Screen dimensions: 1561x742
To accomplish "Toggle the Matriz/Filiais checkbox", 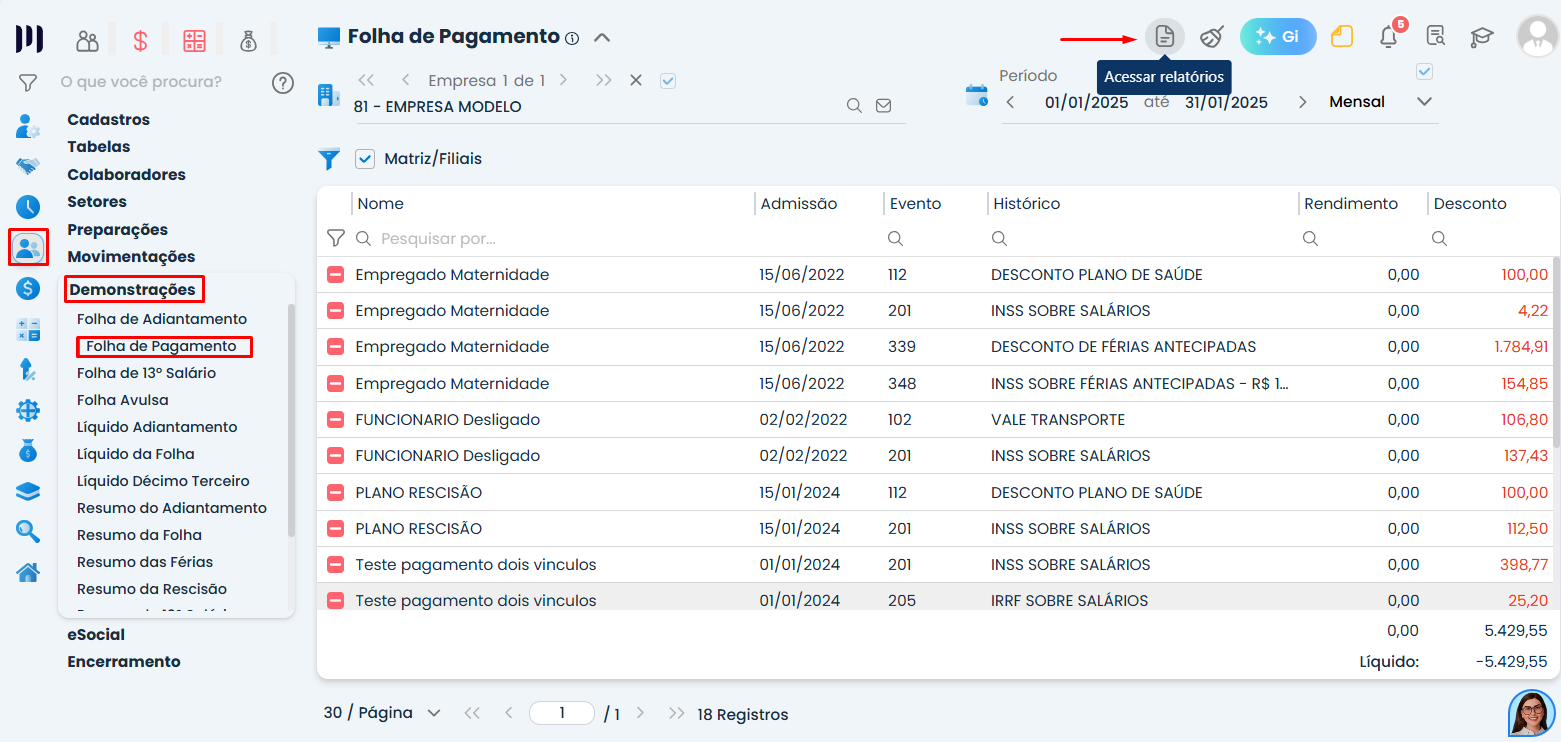I will point(365,159).
